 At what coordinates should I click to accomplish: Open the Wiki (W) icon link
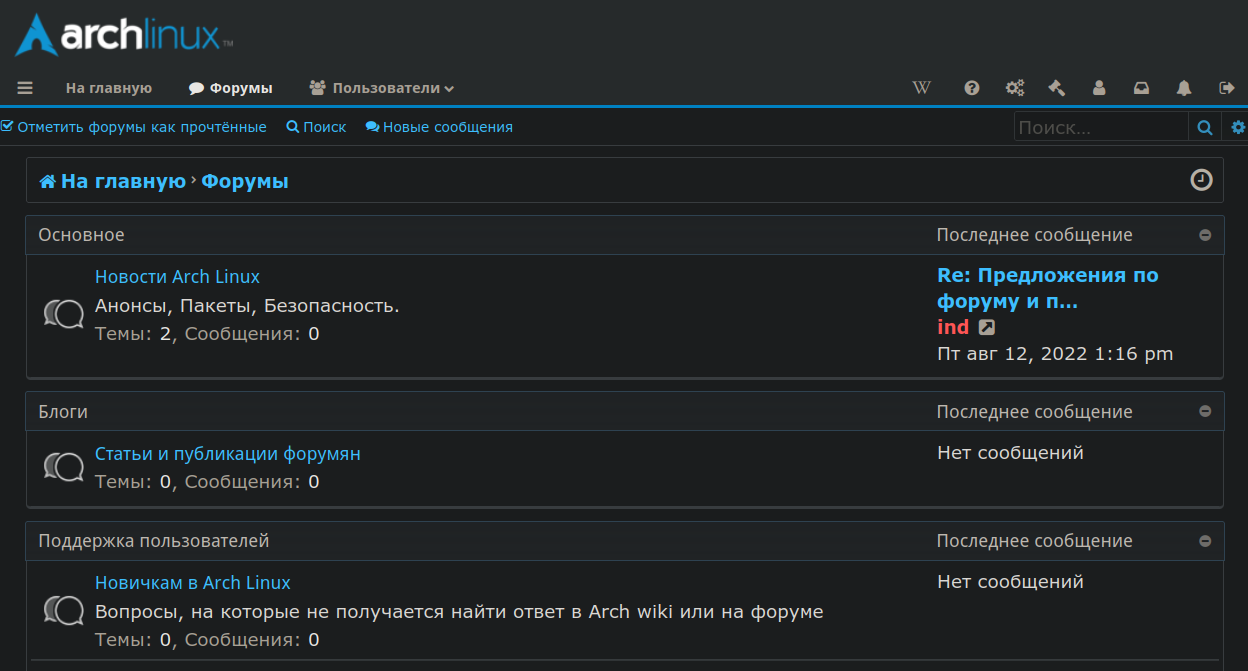(921, 88)
